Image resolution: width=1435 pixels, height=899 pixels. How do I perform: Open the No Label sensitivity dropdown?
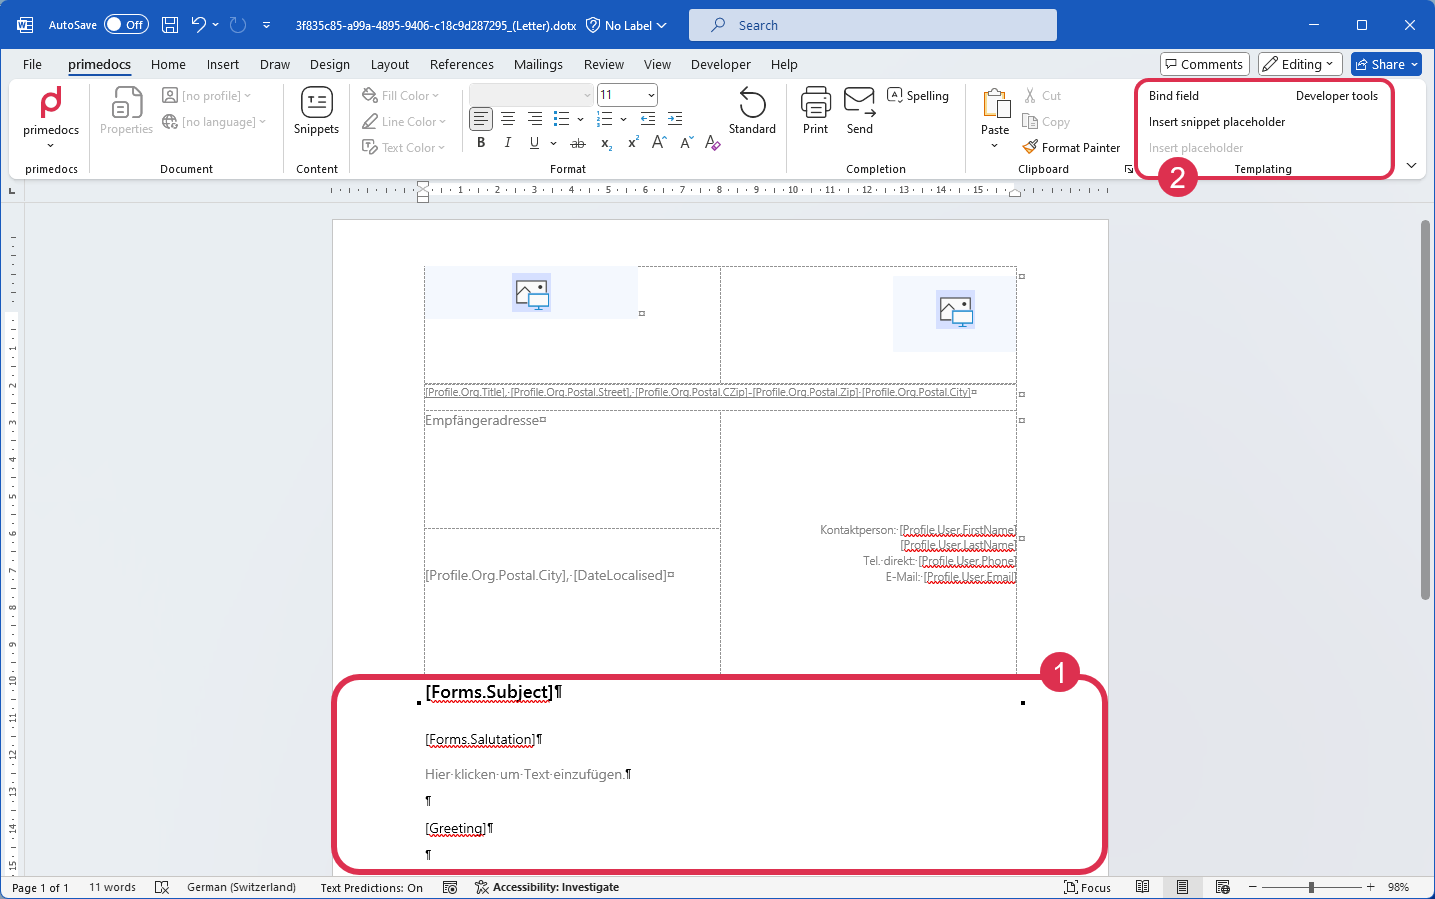tap(626, 25)
